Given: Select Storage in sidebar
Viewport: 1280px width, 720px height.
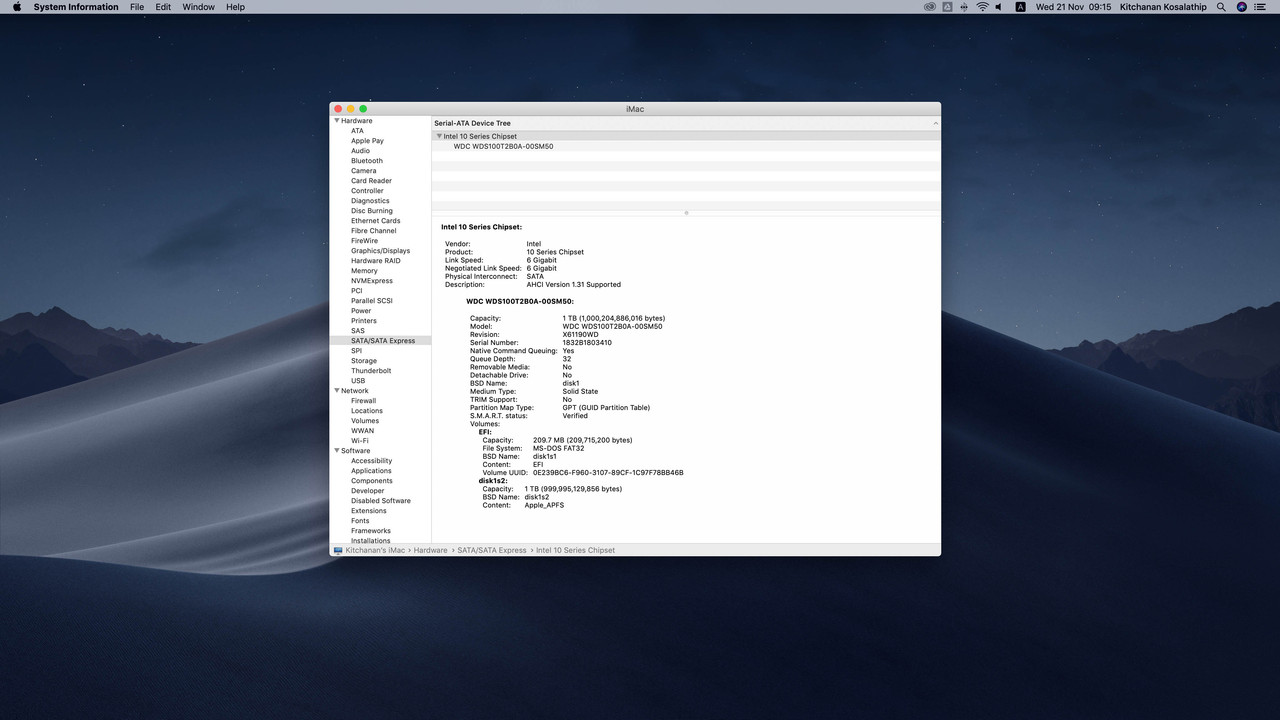Looking at the screenshot, I should (364, 361).
